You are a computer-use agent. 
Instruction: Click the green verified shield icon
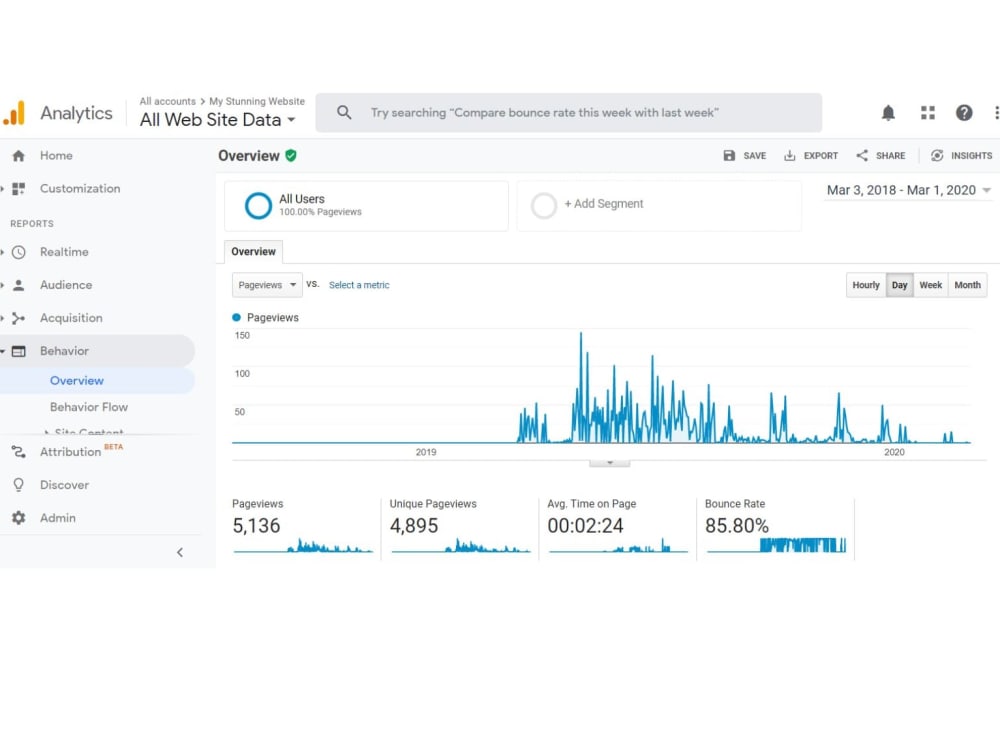291,156
